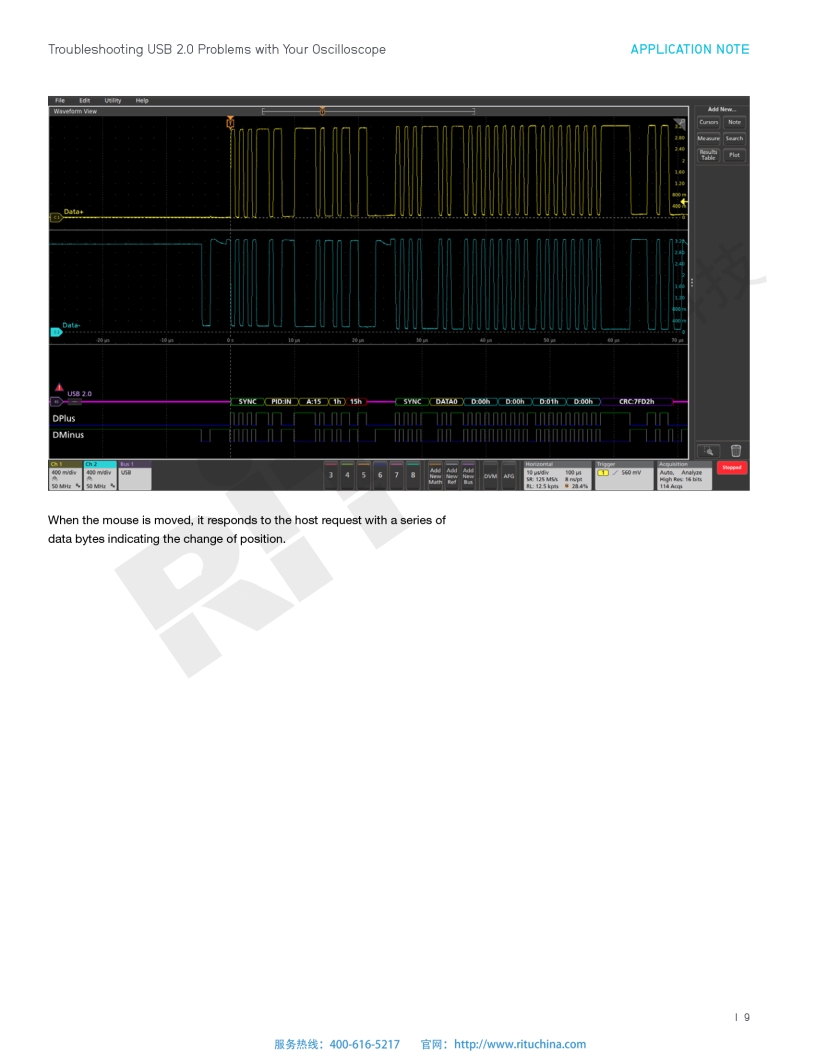Click the red Stopped button
This screenshot has width=816, height=1056.
pos(732,467)
